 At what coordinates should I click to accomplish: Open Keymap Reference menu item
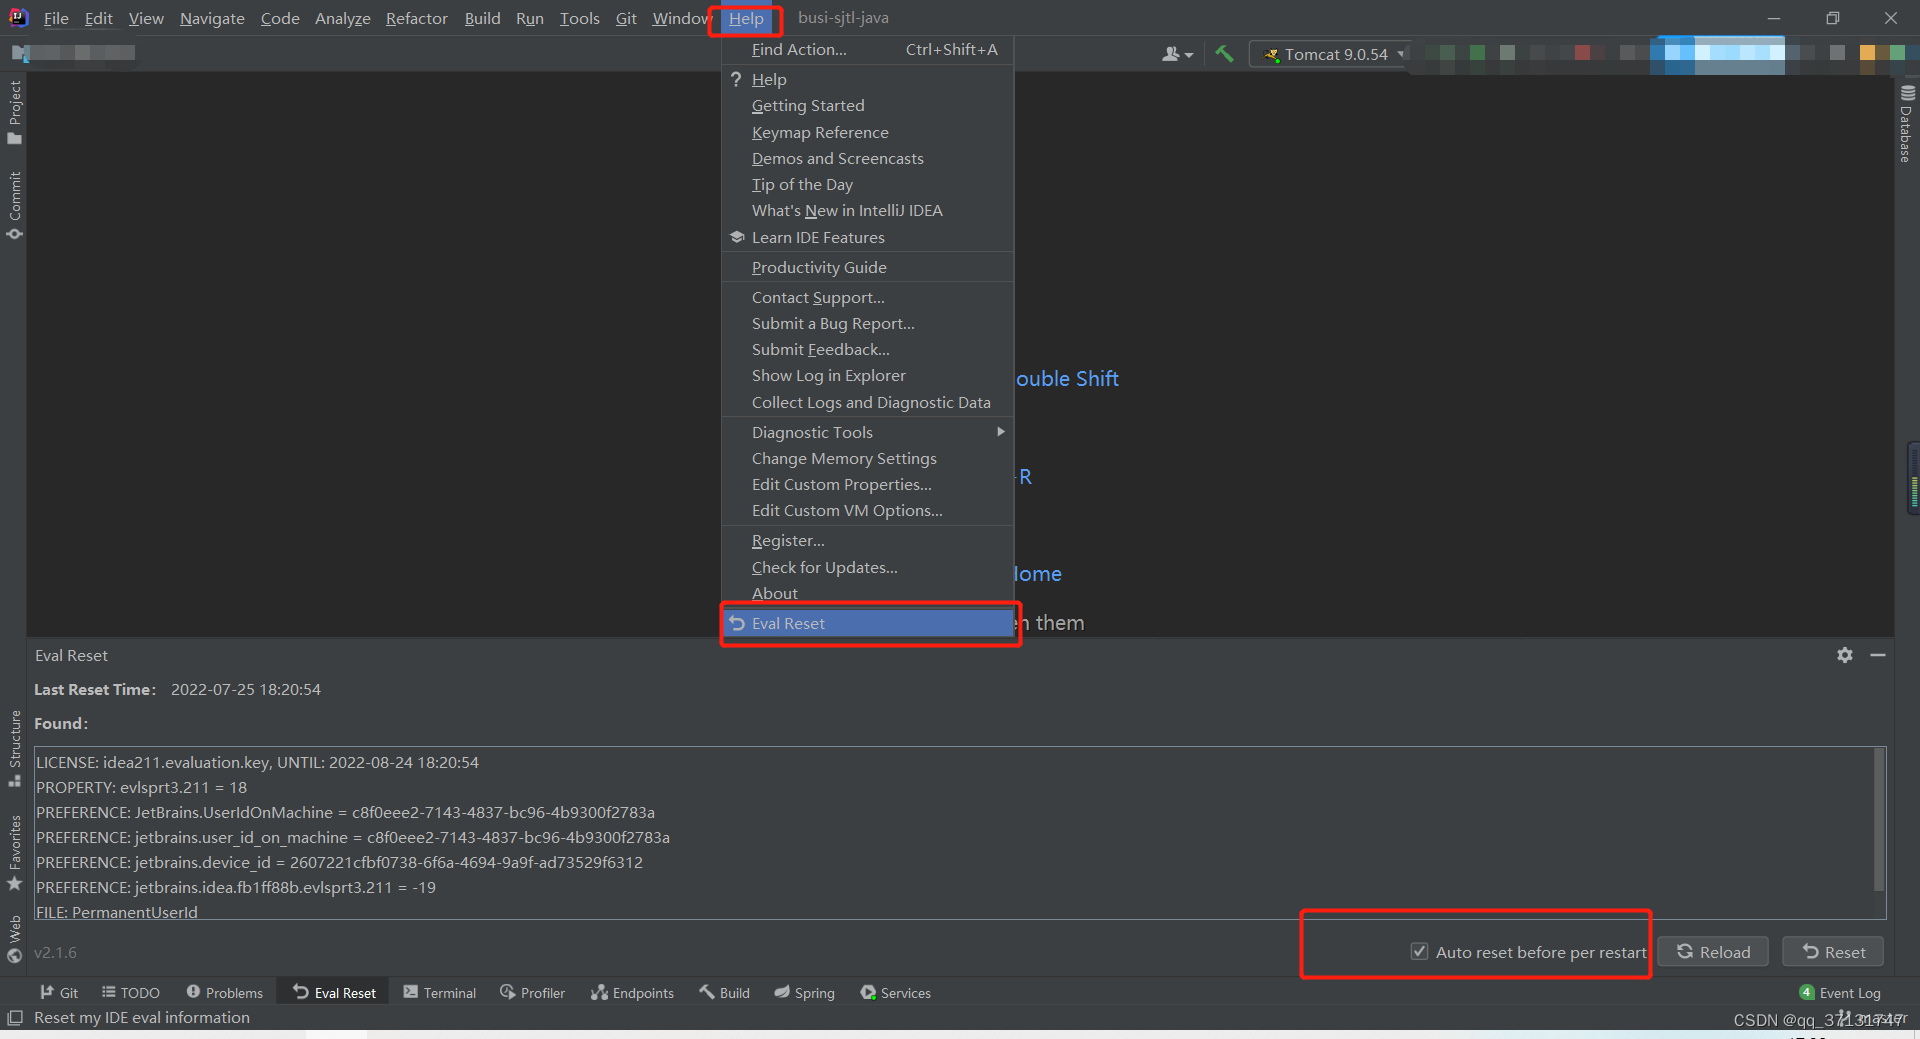(x=868, y=132)
